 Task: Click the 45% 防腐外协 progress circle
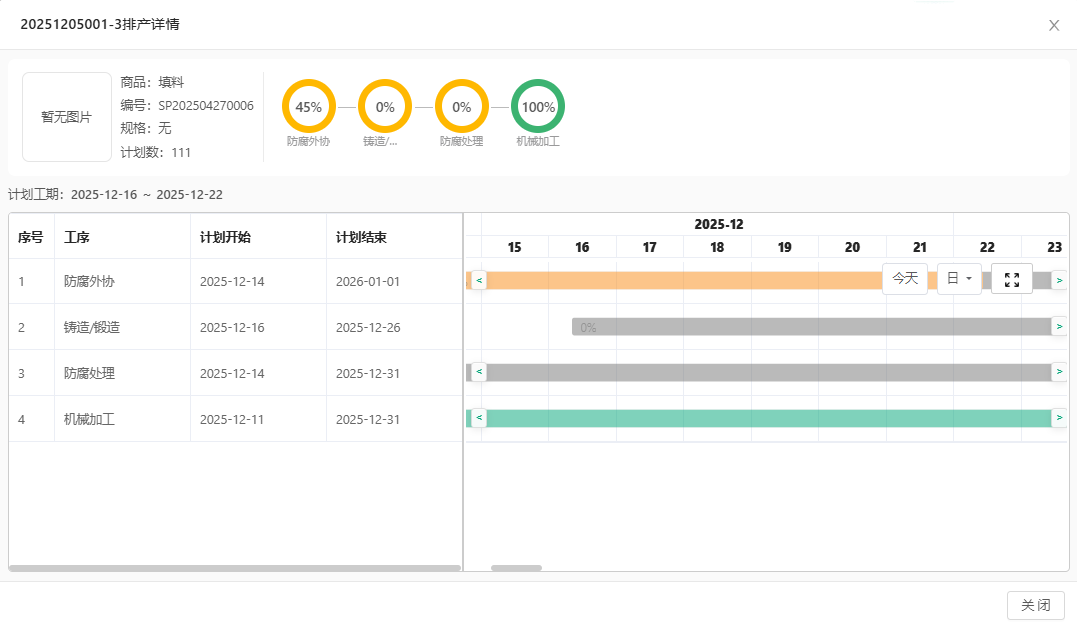pos(308,106)
